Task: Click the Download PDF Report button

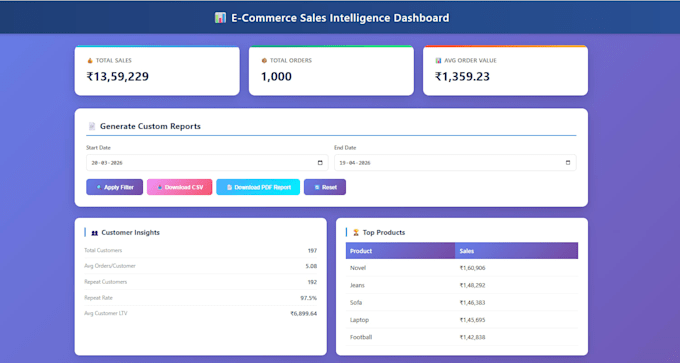Action: pyautogui.click(x=258, y=187)
